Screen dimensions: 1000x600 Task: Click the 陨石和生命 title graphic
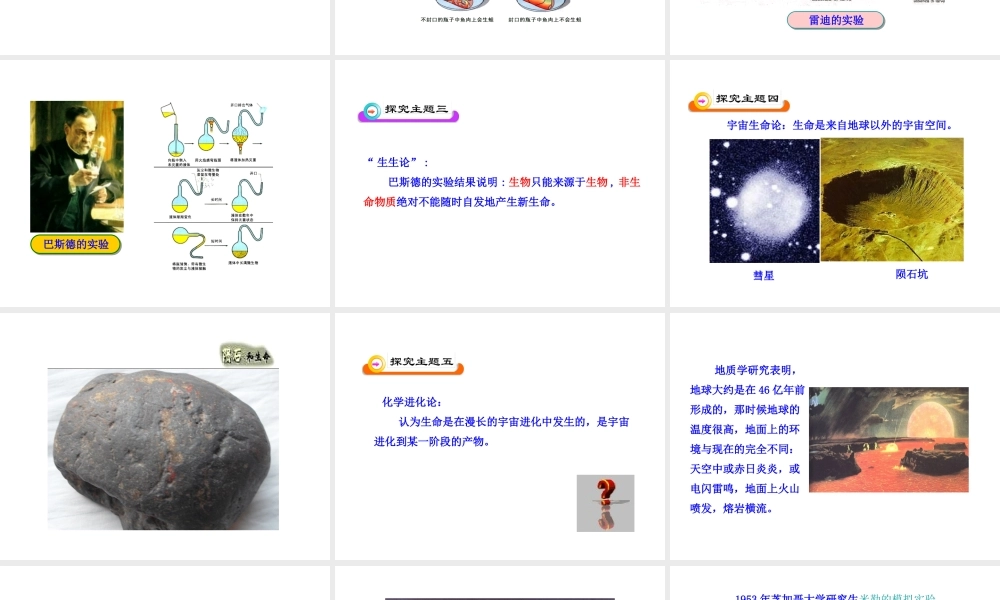coord(246,355)
